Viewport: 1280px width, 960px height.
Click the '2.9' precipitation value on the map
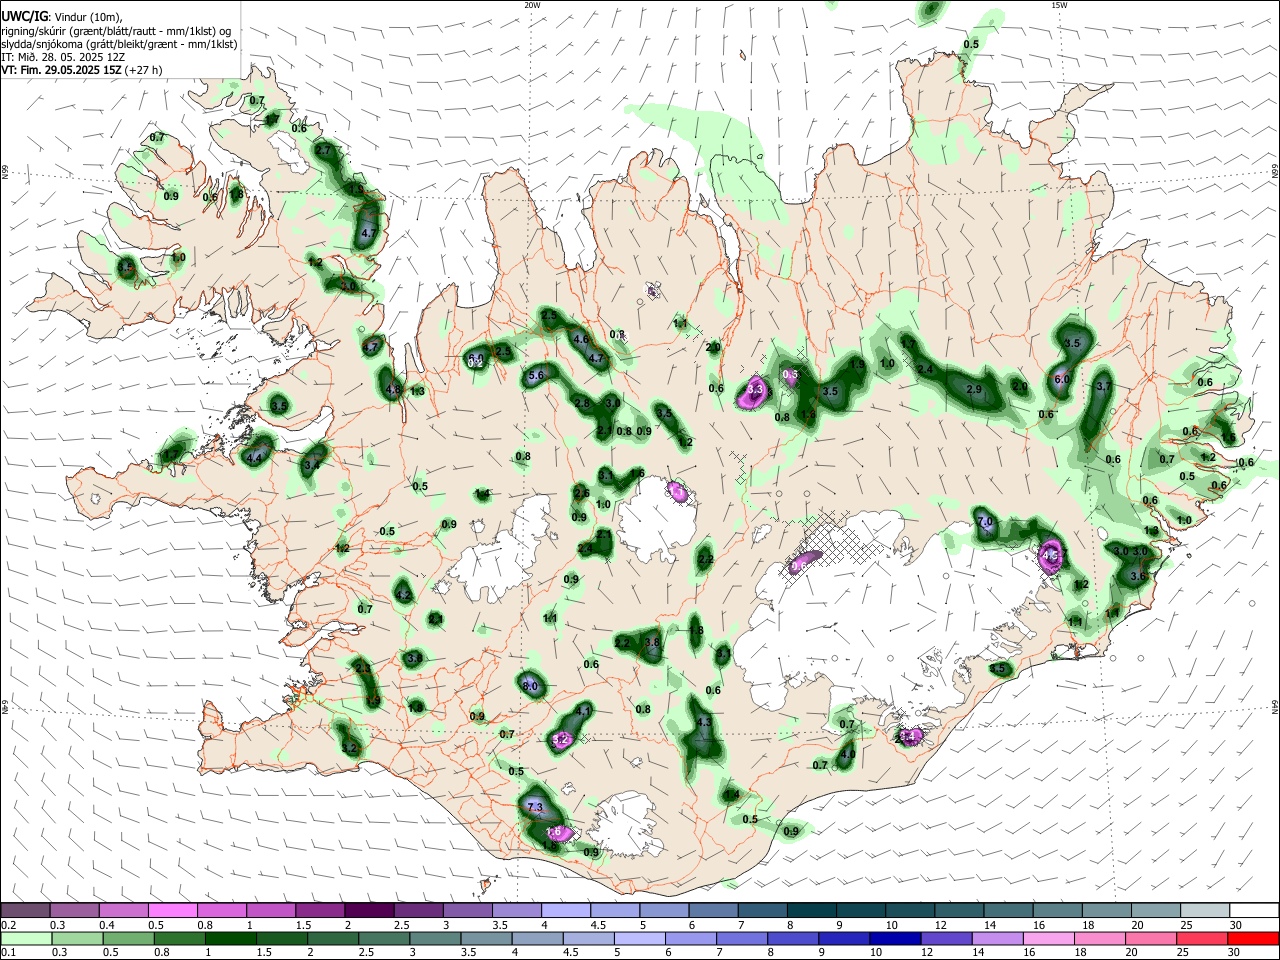[x=974, y=389]
